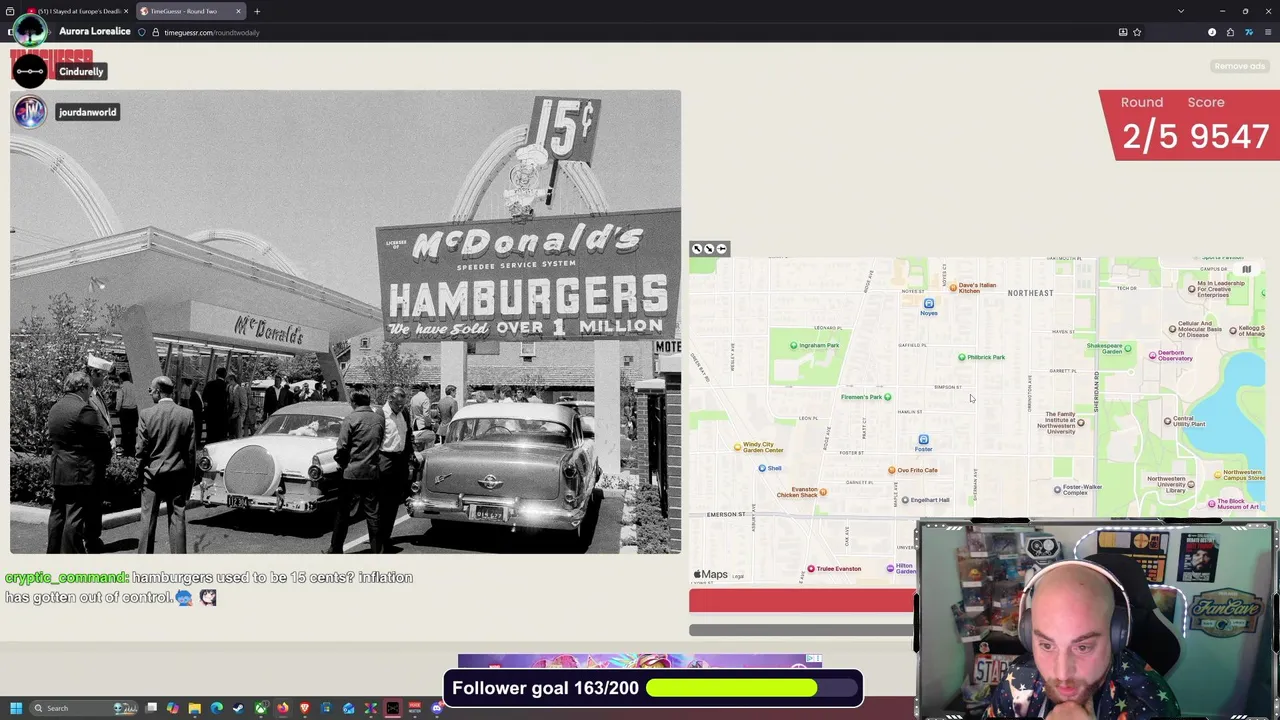Open the Xbox app from taskbar
This screenshot has width=1280, height=720.
[261, 708]
